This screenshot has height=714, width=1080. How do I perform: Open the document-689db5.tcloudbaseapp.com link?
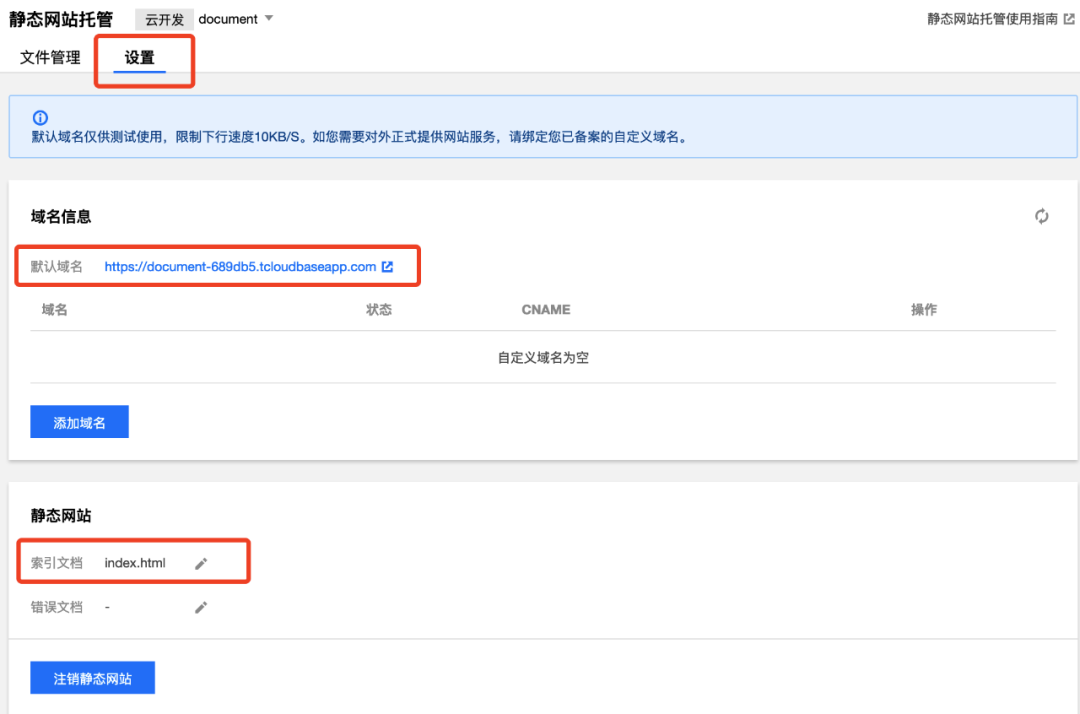tap(240, 267)
